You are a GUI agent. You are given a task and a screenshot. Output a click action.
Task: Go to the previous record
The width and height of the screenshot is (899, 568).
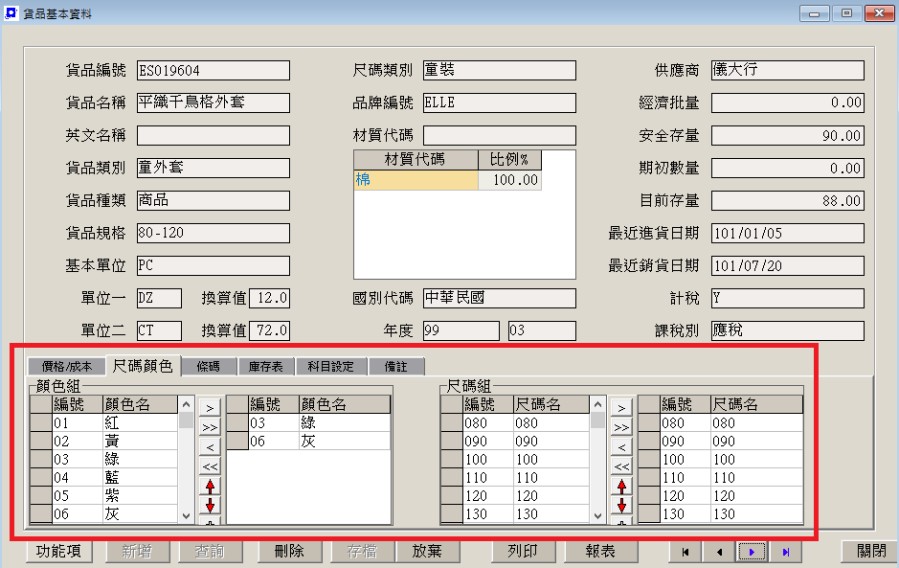(x=719, y=552)
